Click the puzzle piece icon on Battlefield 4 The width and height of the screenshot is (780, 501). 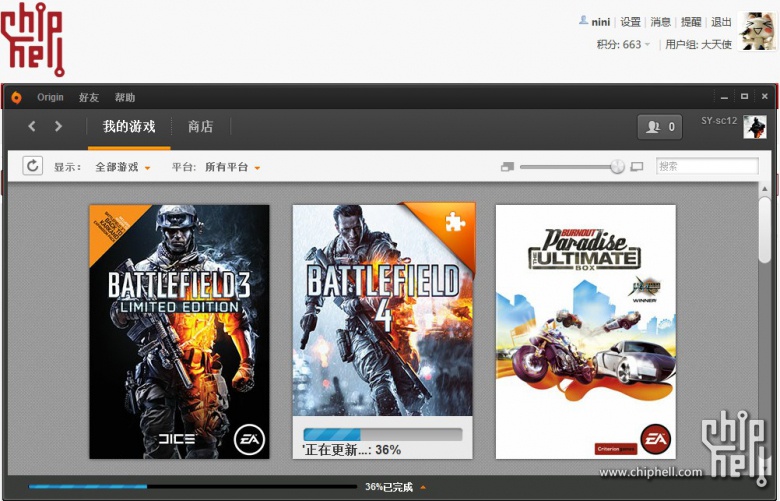point(455,221)
